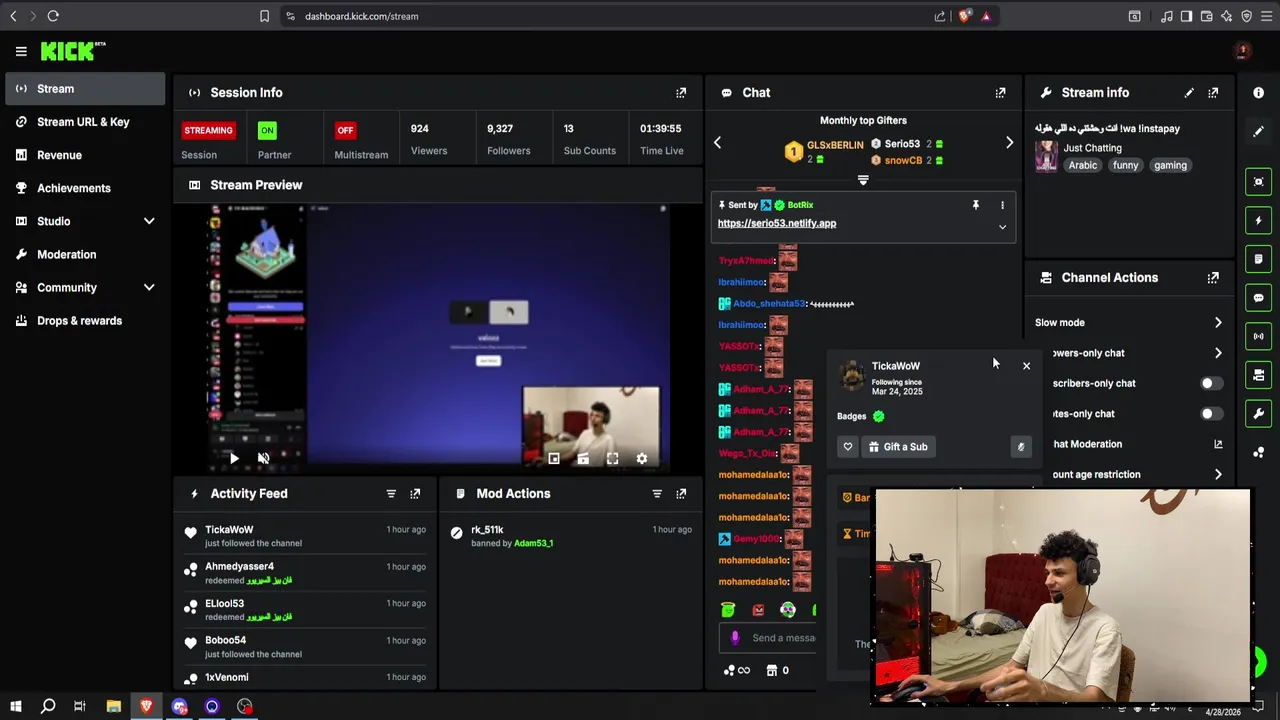
Task: Pop out the Activity Feed panel
Action: pos(415,494)
